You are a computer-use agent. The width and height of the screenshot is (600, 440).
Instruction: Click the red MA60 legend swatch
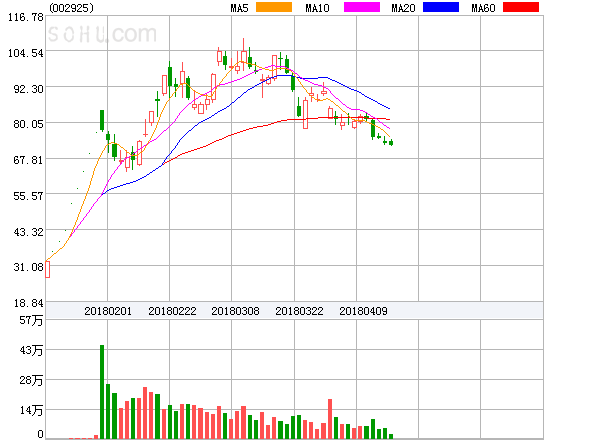click(521, 7)
